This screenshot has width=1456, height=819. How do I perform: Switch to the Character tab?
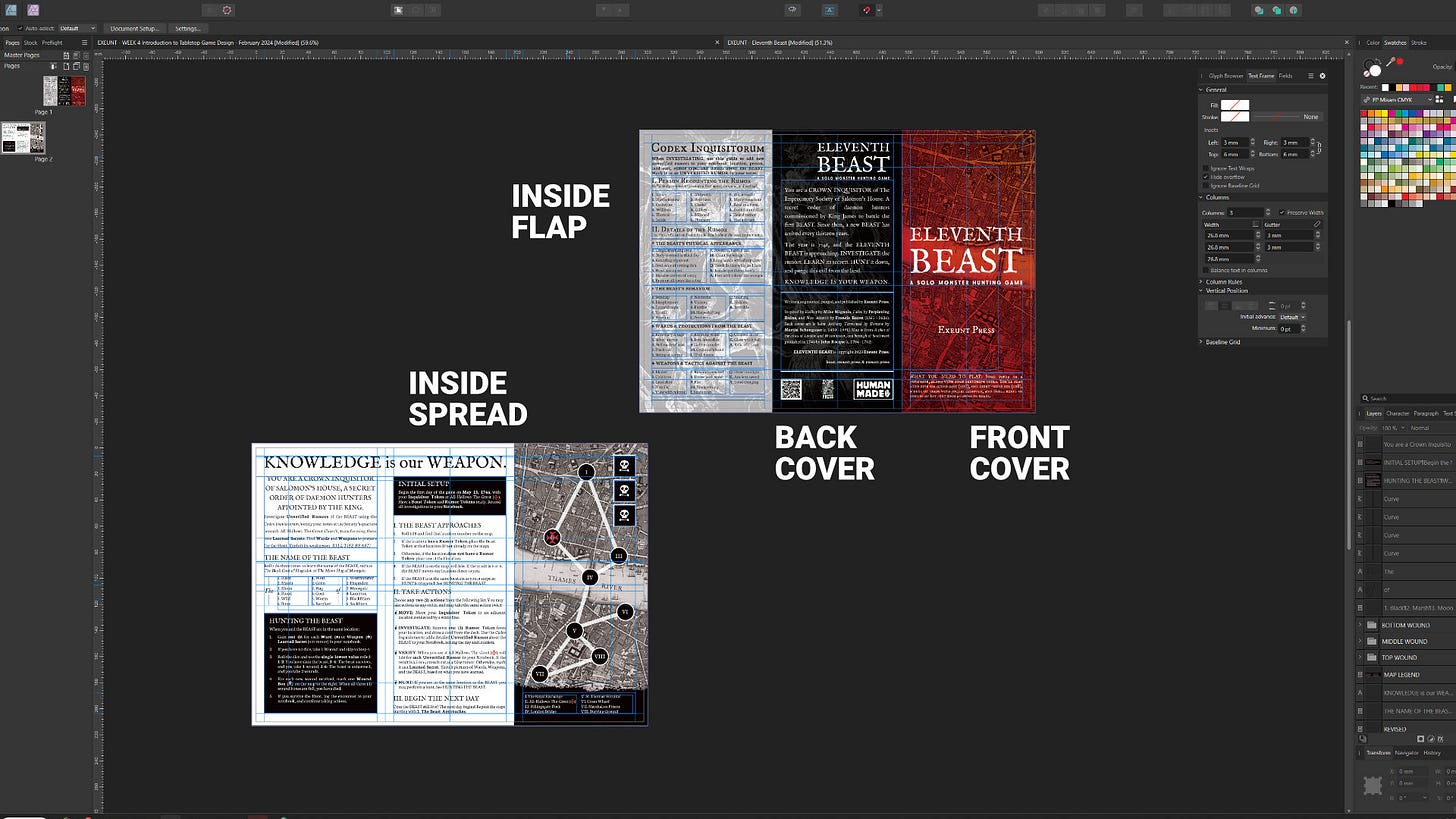point(1397,413)
